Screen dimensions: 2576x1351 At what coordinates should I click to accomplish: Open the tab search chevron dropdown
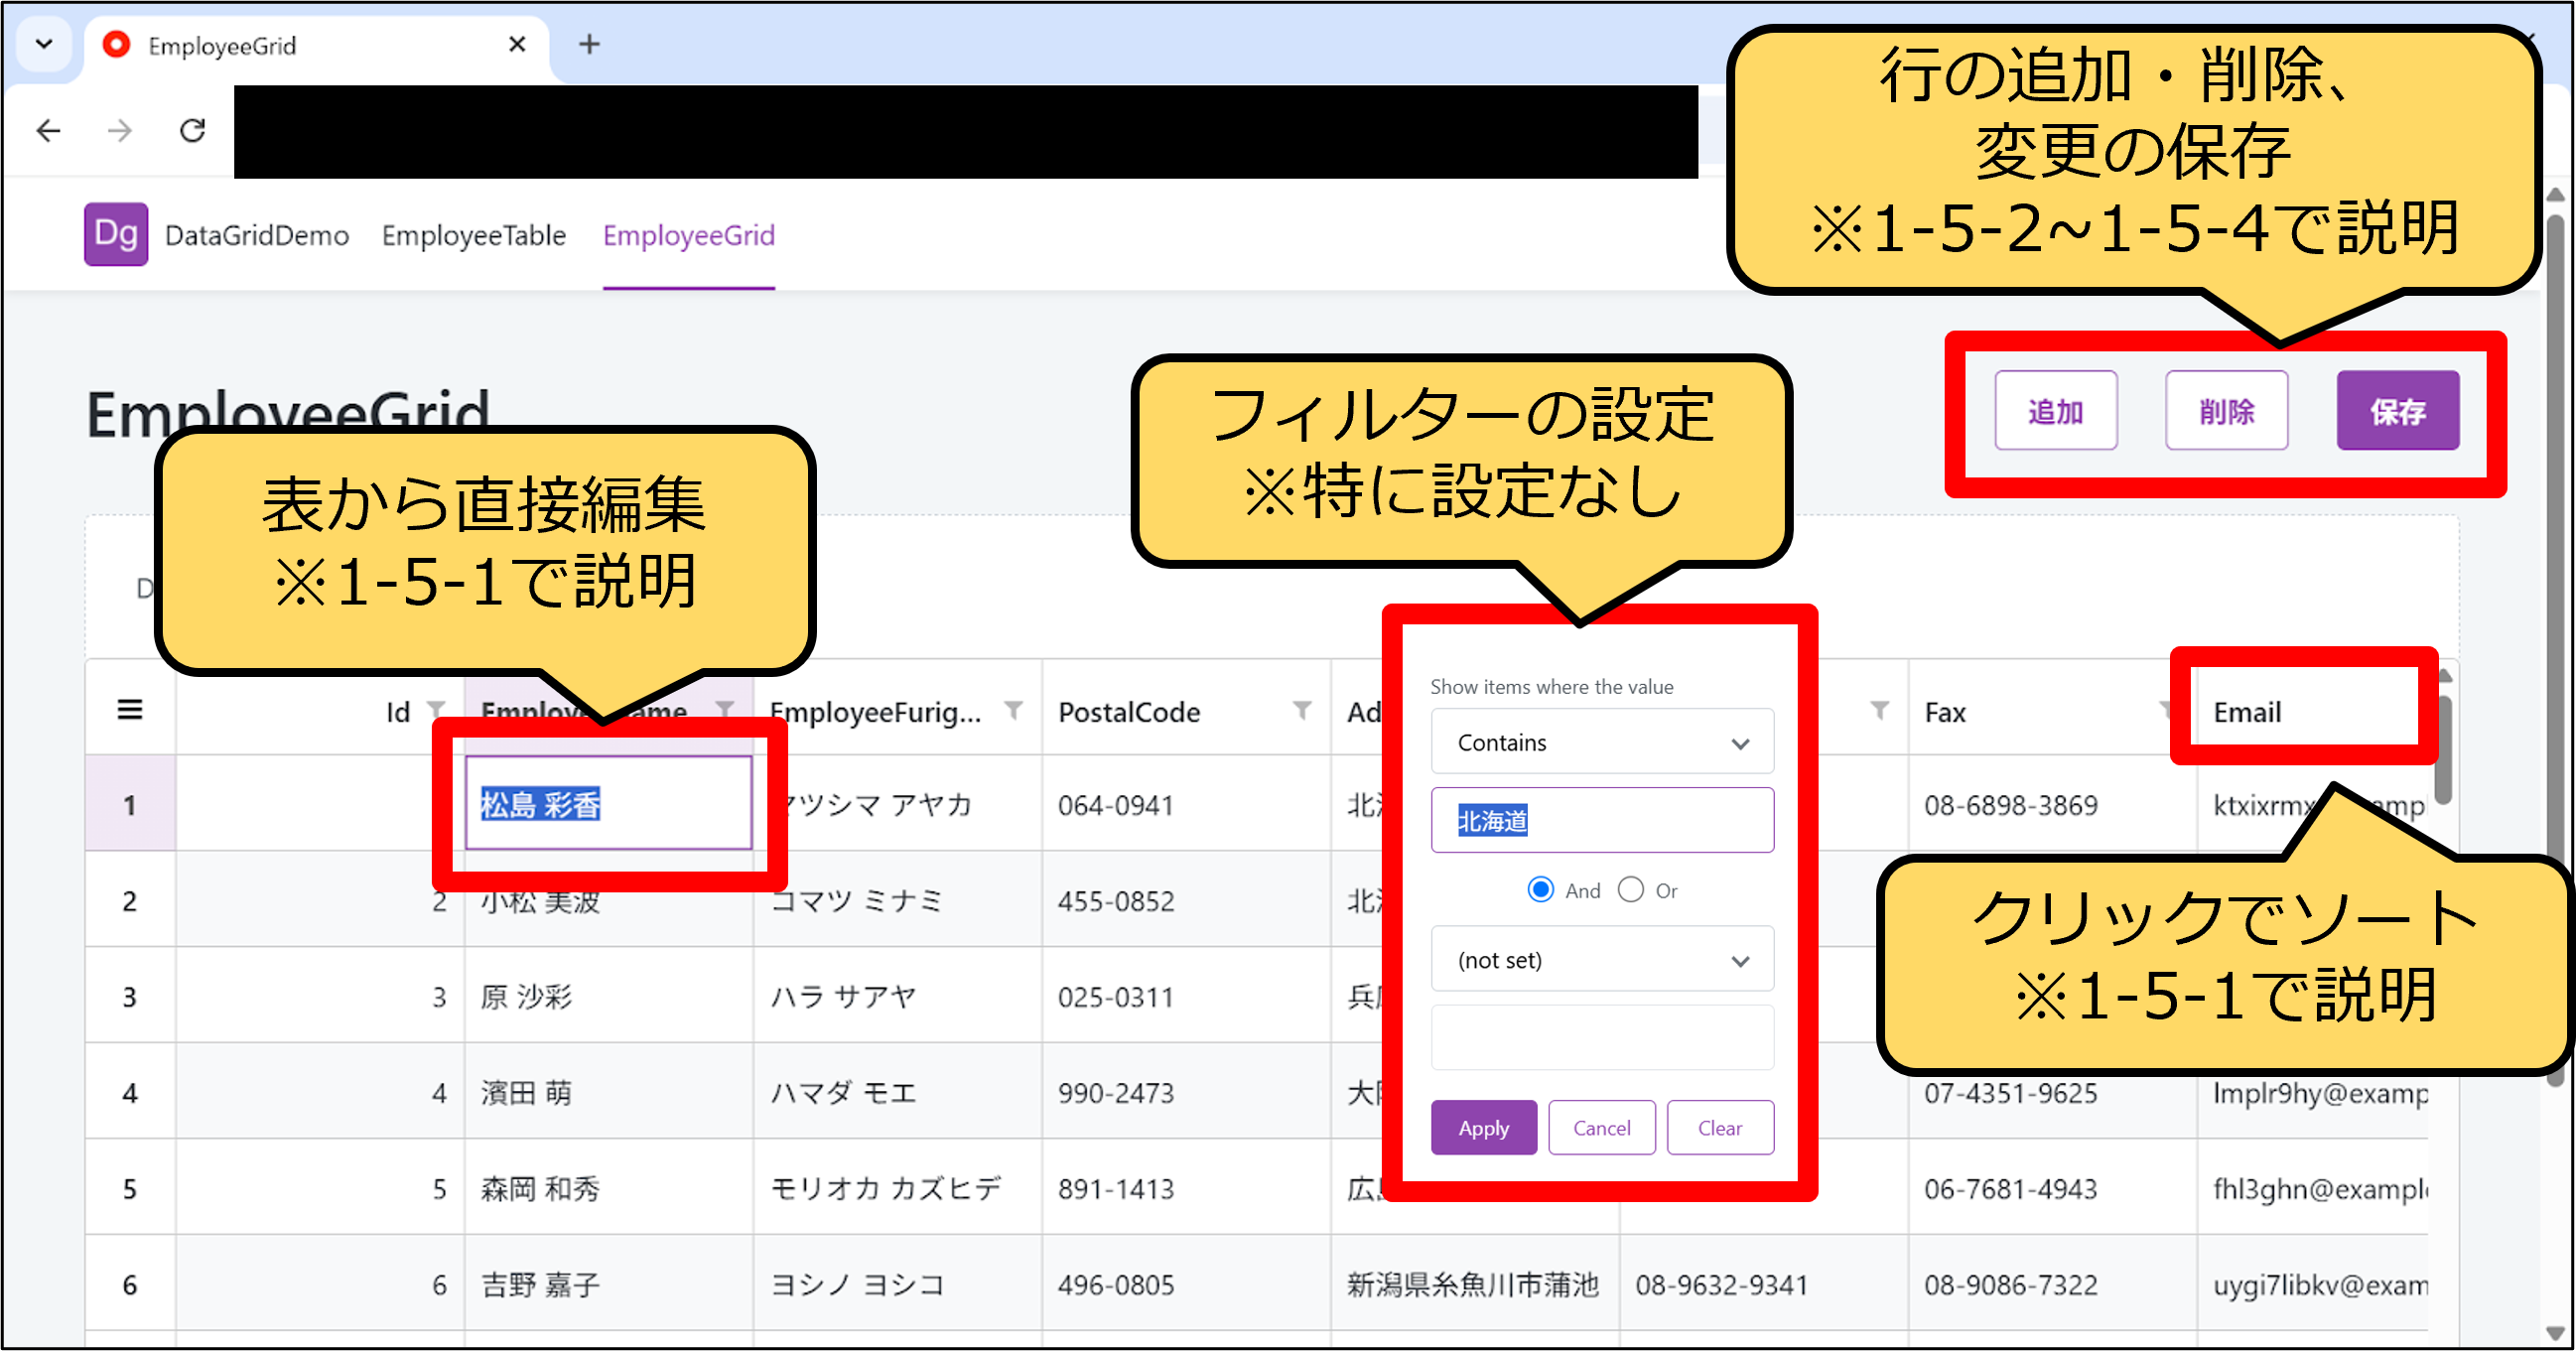pyautogui.click(x=44, y=44)
